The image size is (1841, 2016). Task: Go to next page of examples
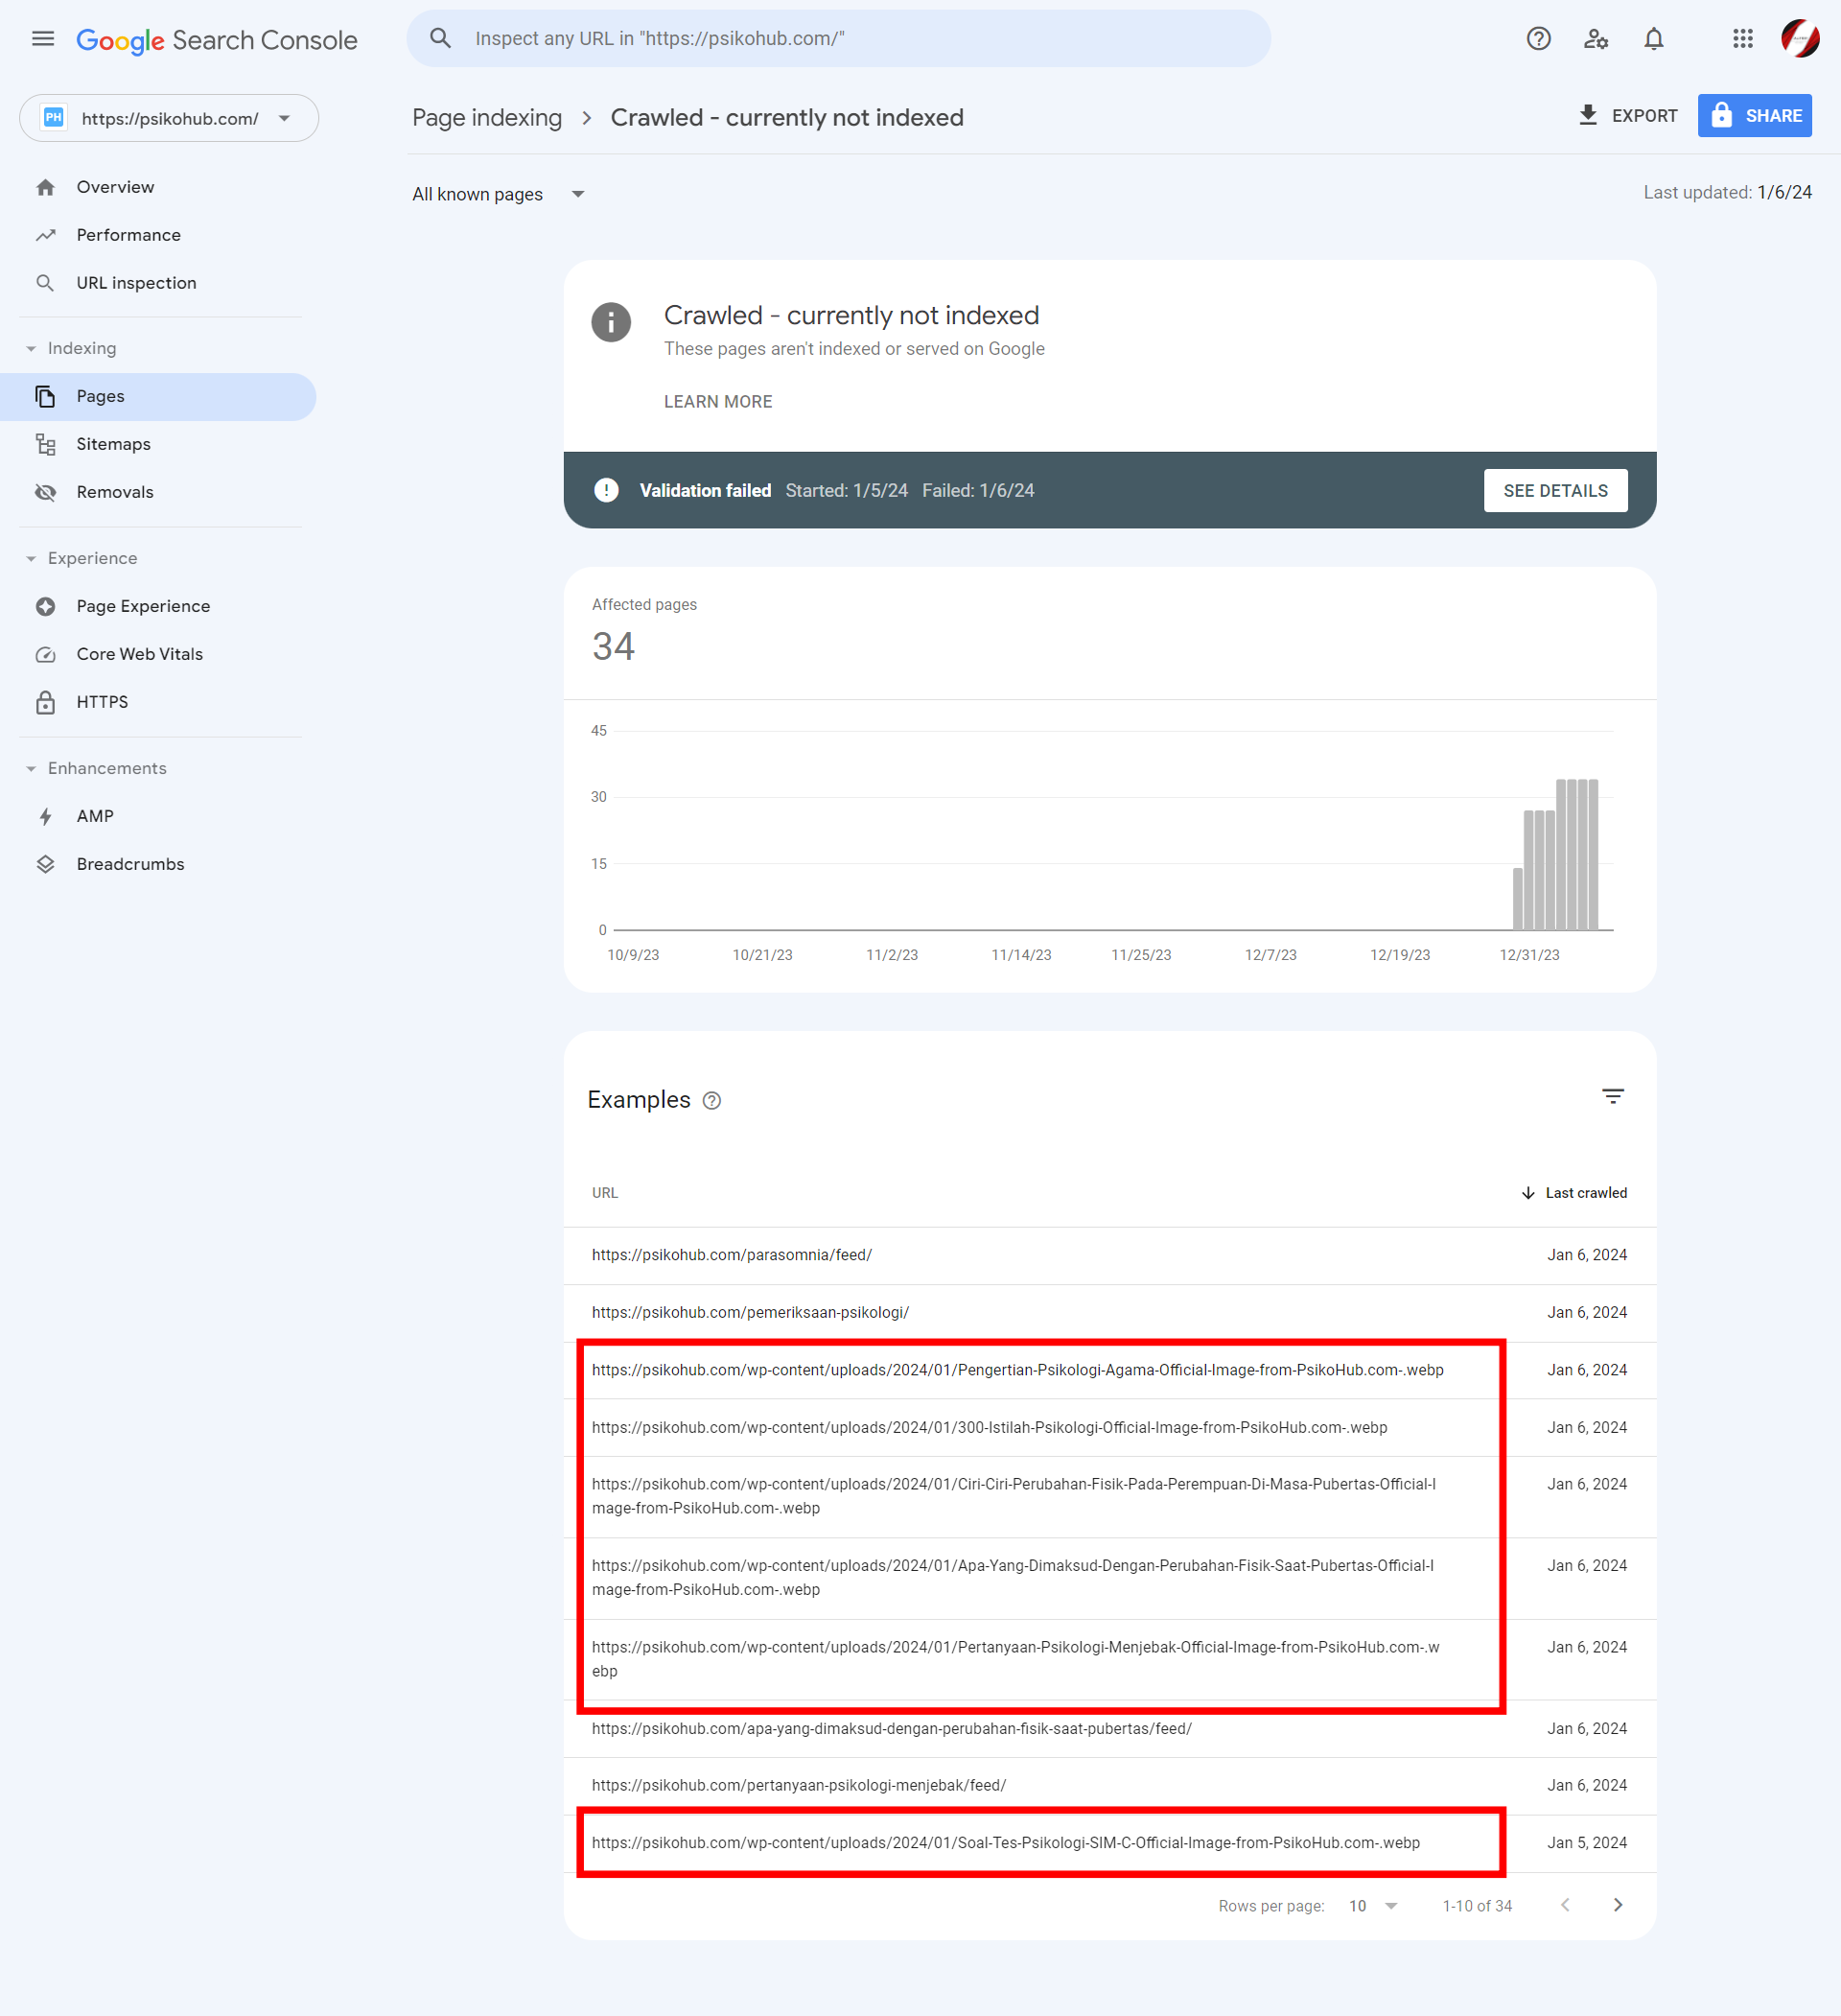1618,1905
